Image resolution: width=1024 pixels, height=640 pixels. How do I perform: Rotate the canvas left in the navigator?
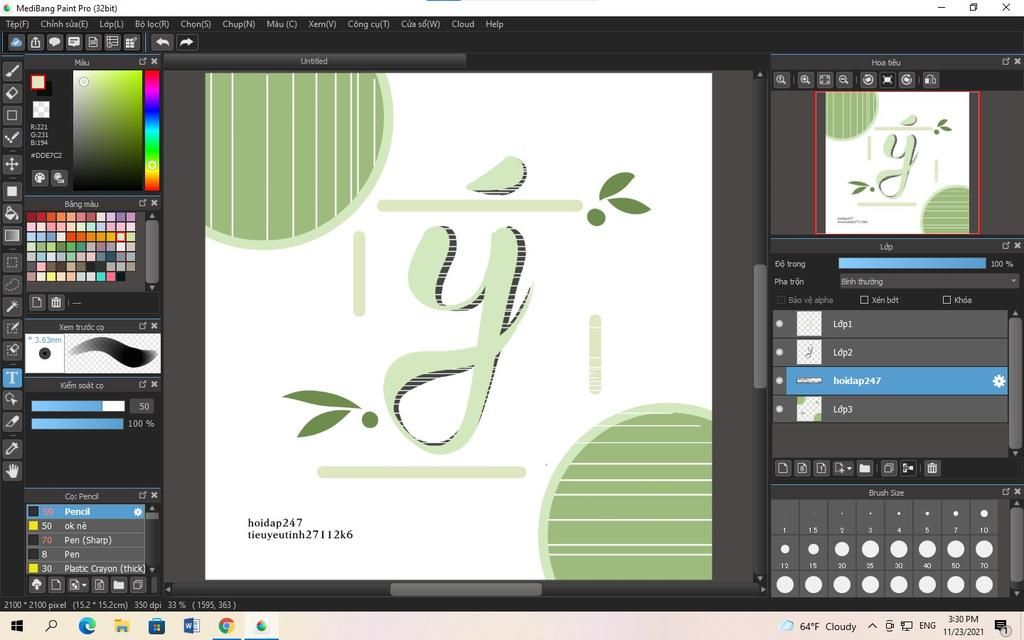click(x=868, y=80)
